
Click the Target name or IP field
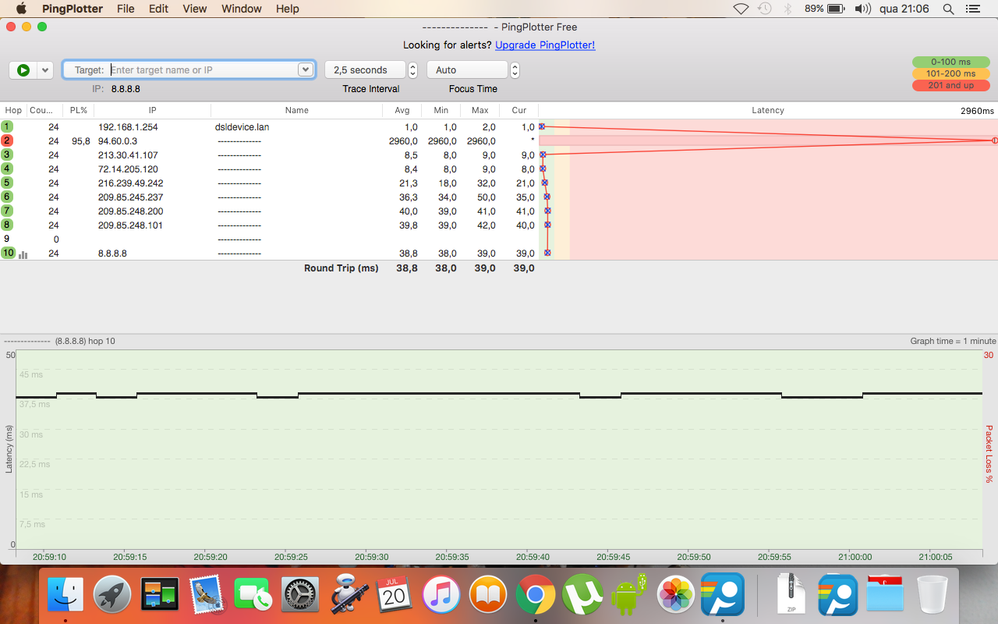coord(200,70)
